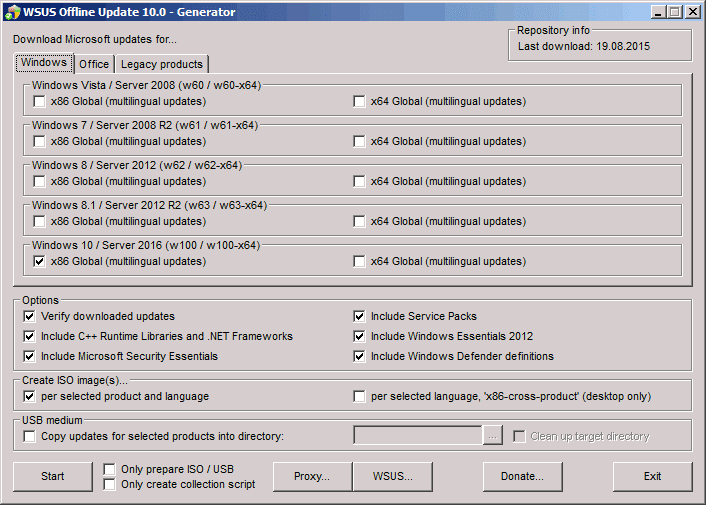
Task: Click the WSUS Offline Update title bar icon
Action: tap(12, 12)
